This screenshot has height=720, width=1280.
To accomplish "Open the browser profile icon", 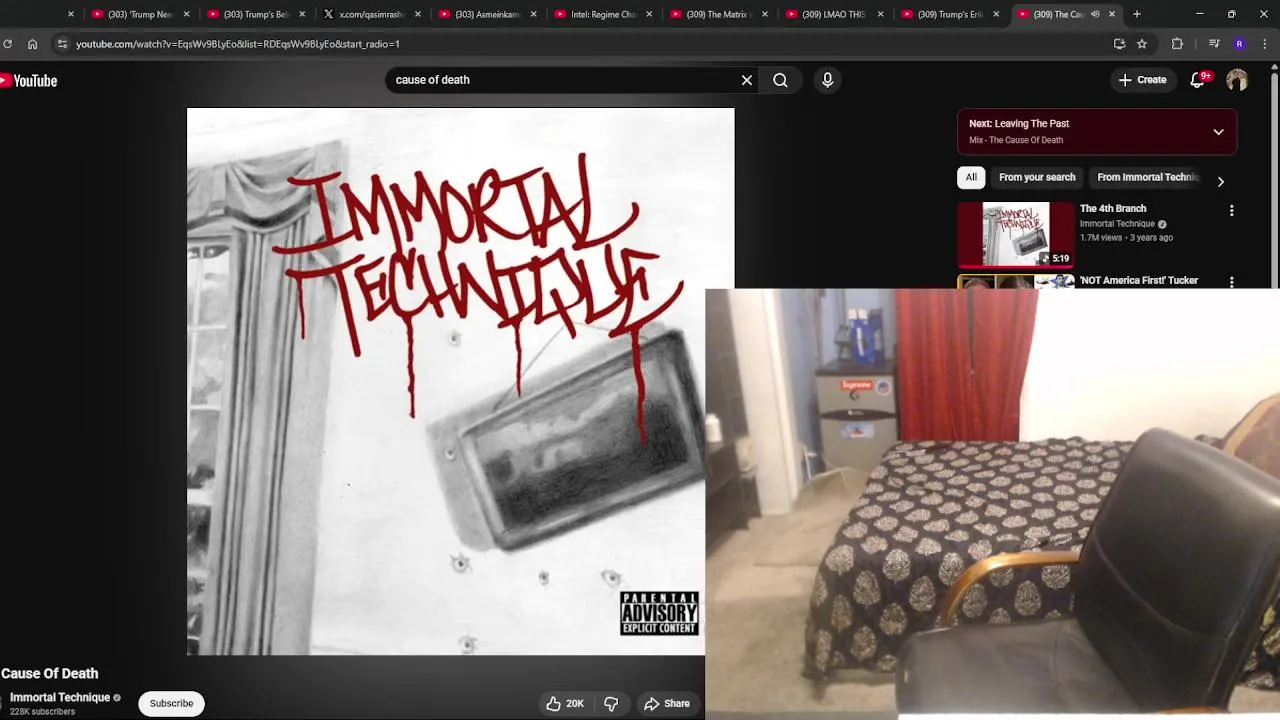I will click(x=1240, y=44).
